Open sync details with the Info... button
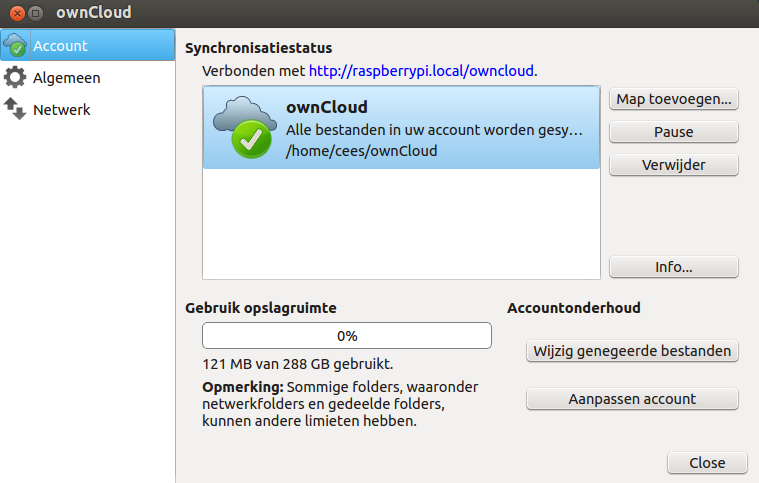The height and width of the screenshot is (483, 759). (673, 267)
